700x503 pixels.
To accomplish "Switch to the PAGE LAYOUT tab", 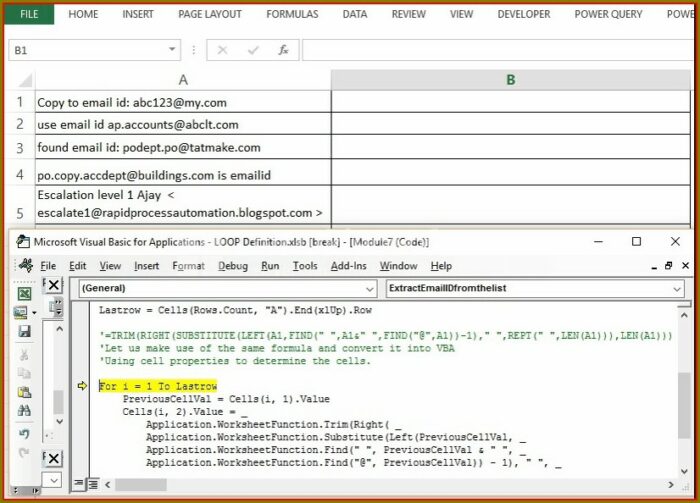I will (210, 14).
